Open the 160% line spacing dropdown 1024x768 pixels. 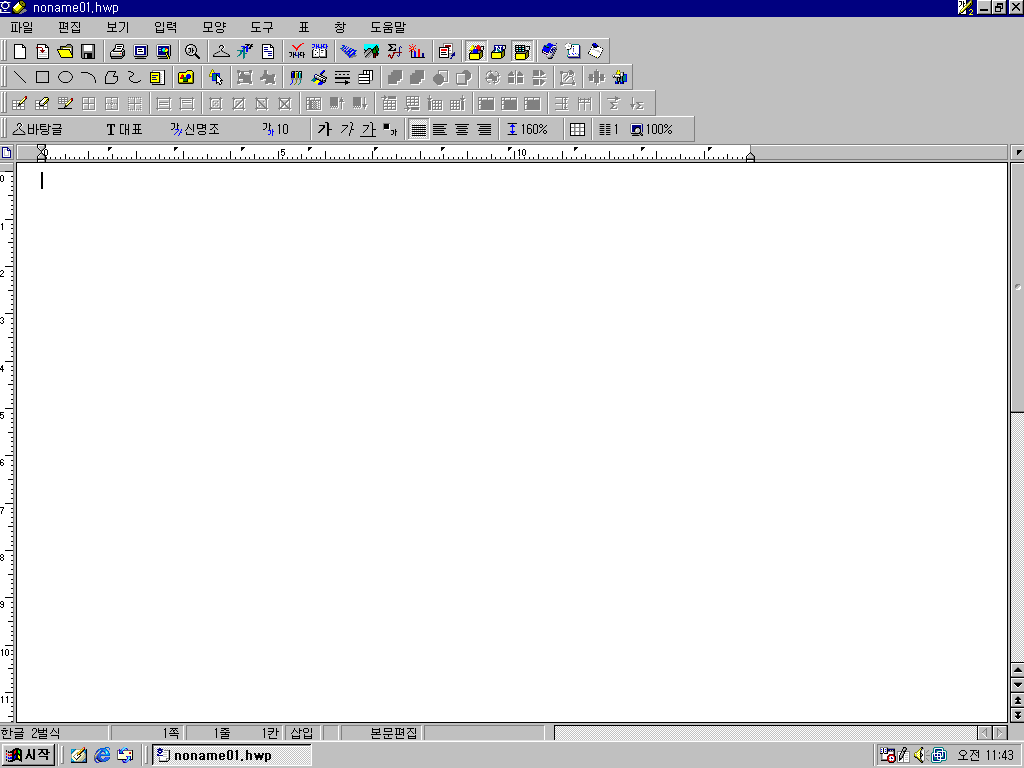(x=528, y=129)
